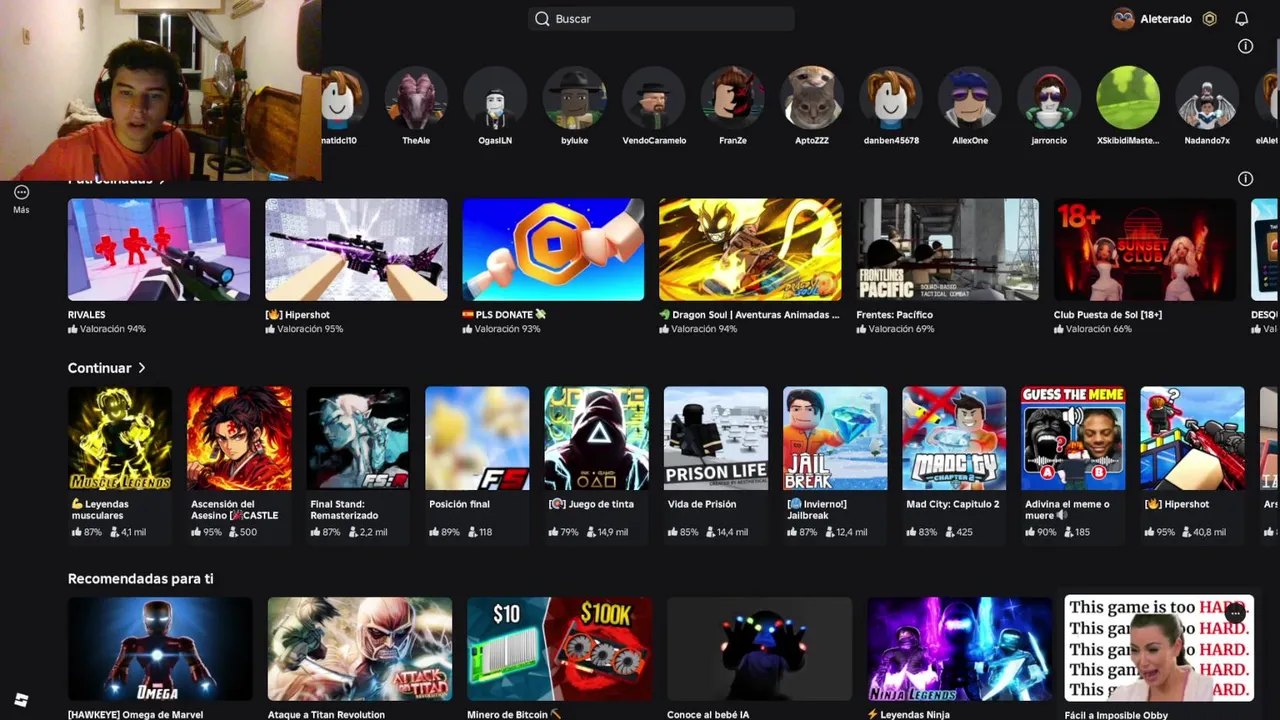Click the PLS DONATE title text
1280x720 pixels.
[x=504, y=314]
